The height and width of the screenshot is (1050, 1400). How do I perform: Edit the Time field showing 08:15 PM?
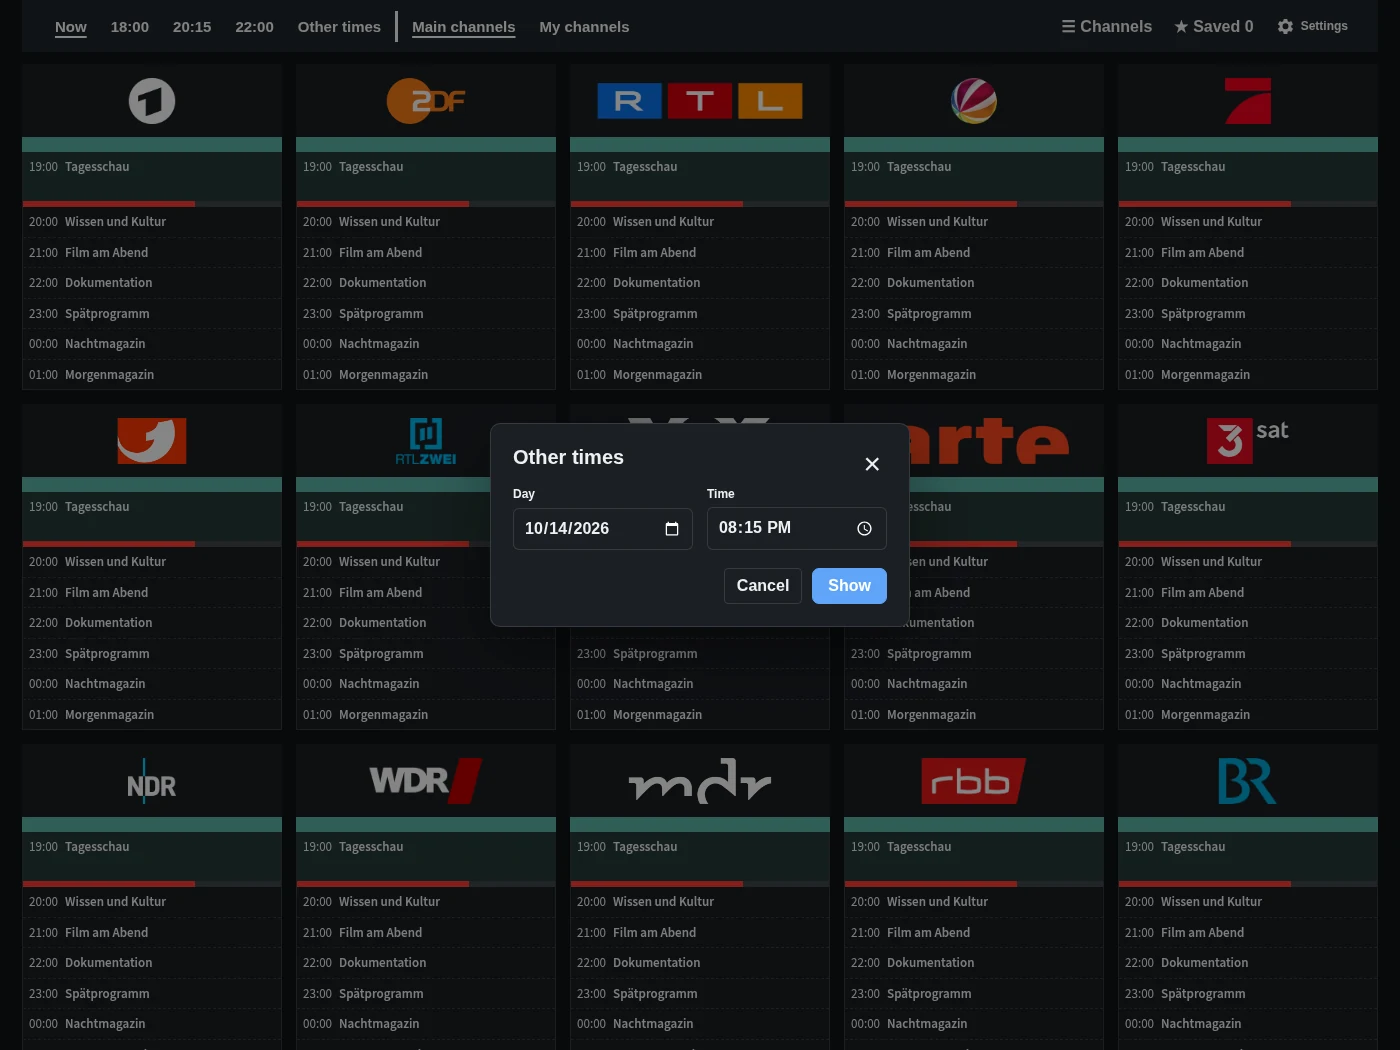797,529
